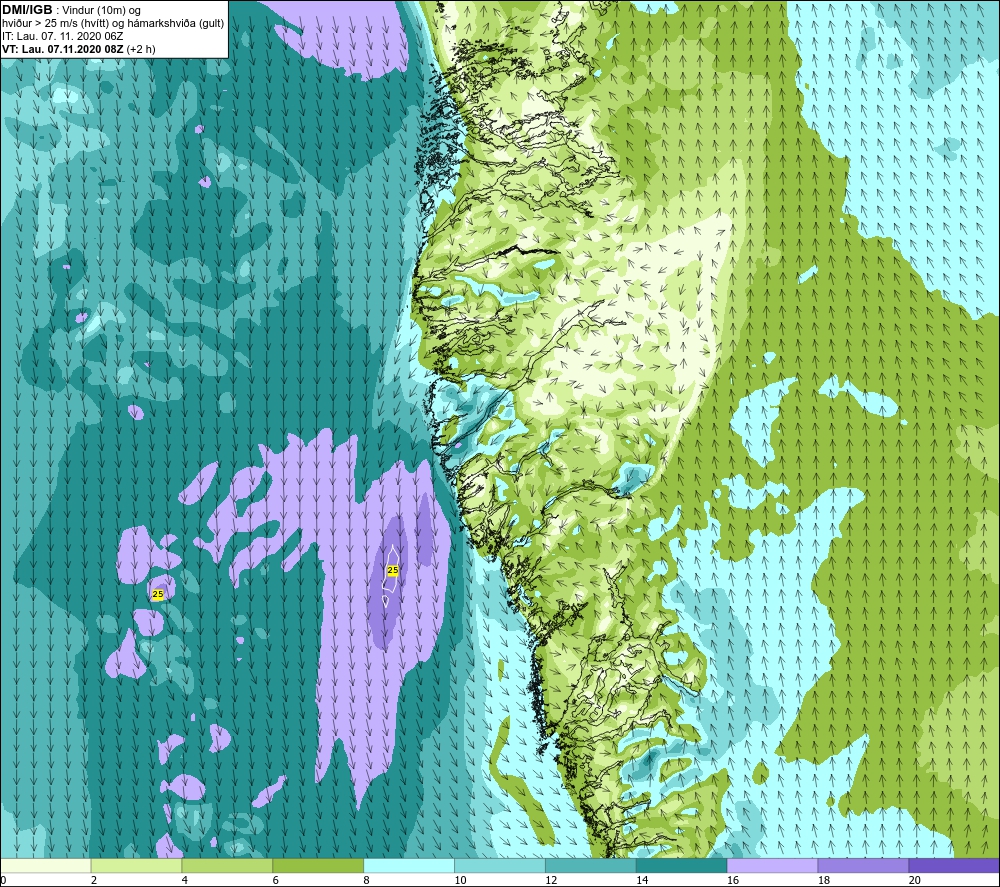The height and width of the screenshot is (887, 1000).
Task: Click the scale label '16'
Action: click(x=733, y=880)
